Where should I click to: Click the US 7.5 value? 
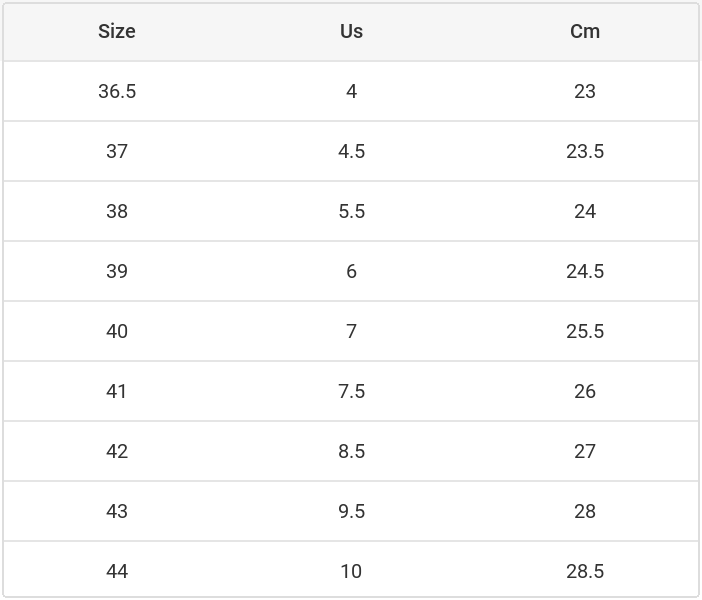pos(351,391)
